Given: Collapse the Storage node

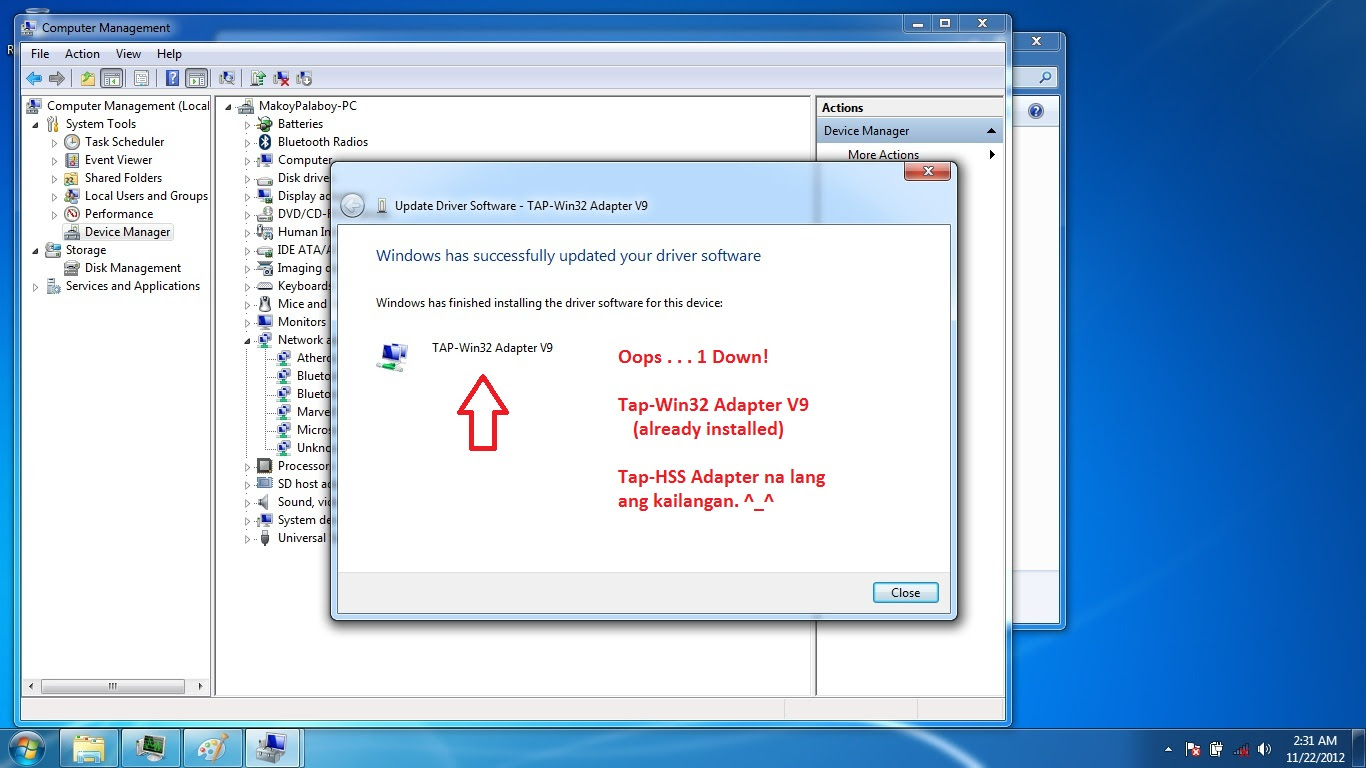Looking at the screenshot, I should [36, 250].
